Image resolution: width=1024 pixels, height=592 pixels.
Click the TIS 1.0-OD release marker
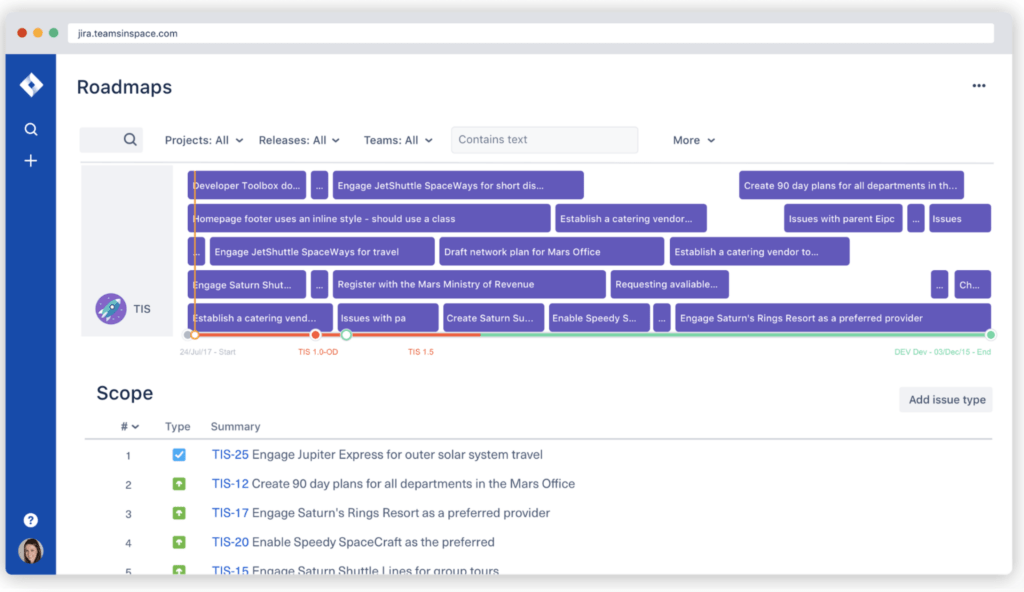click(x=315, y=335)
